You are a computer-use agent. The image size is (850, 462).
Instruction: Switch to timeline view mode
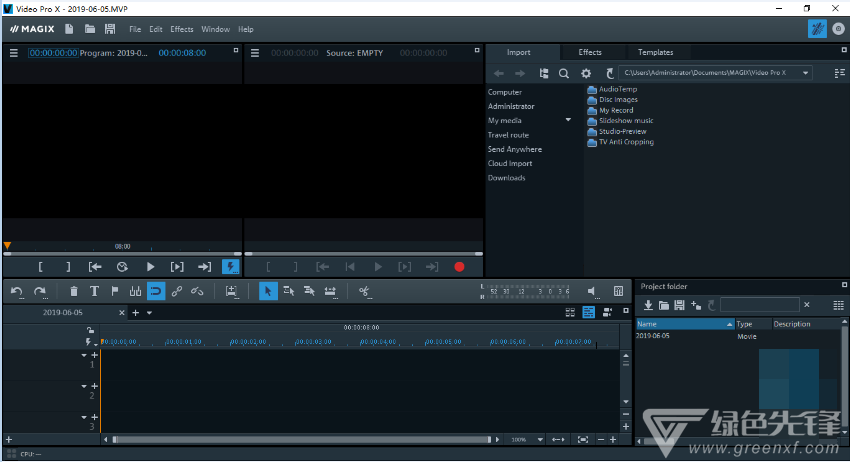[588, 312]
